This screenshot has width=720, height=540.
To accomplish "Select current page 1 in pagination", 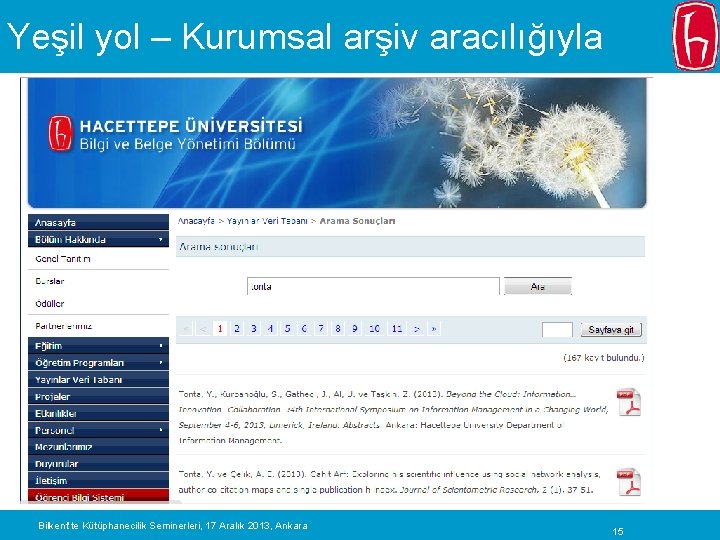I will coord(220,329).
